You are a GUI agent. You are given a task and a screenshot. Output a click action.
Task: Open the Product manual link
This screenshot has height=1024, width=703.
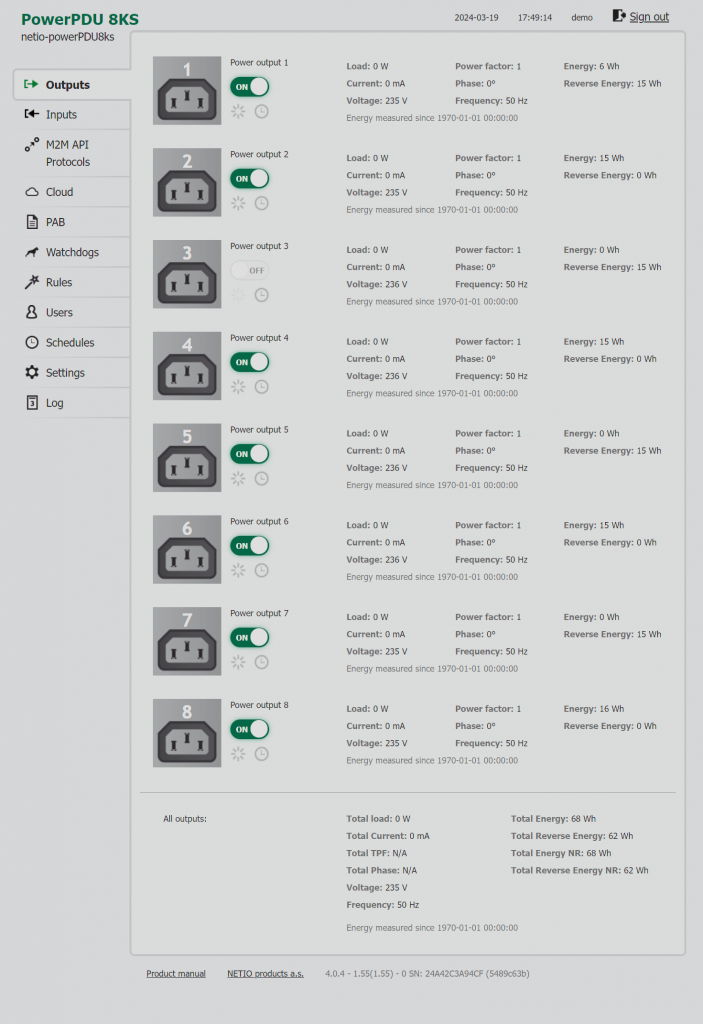[176, 974]
